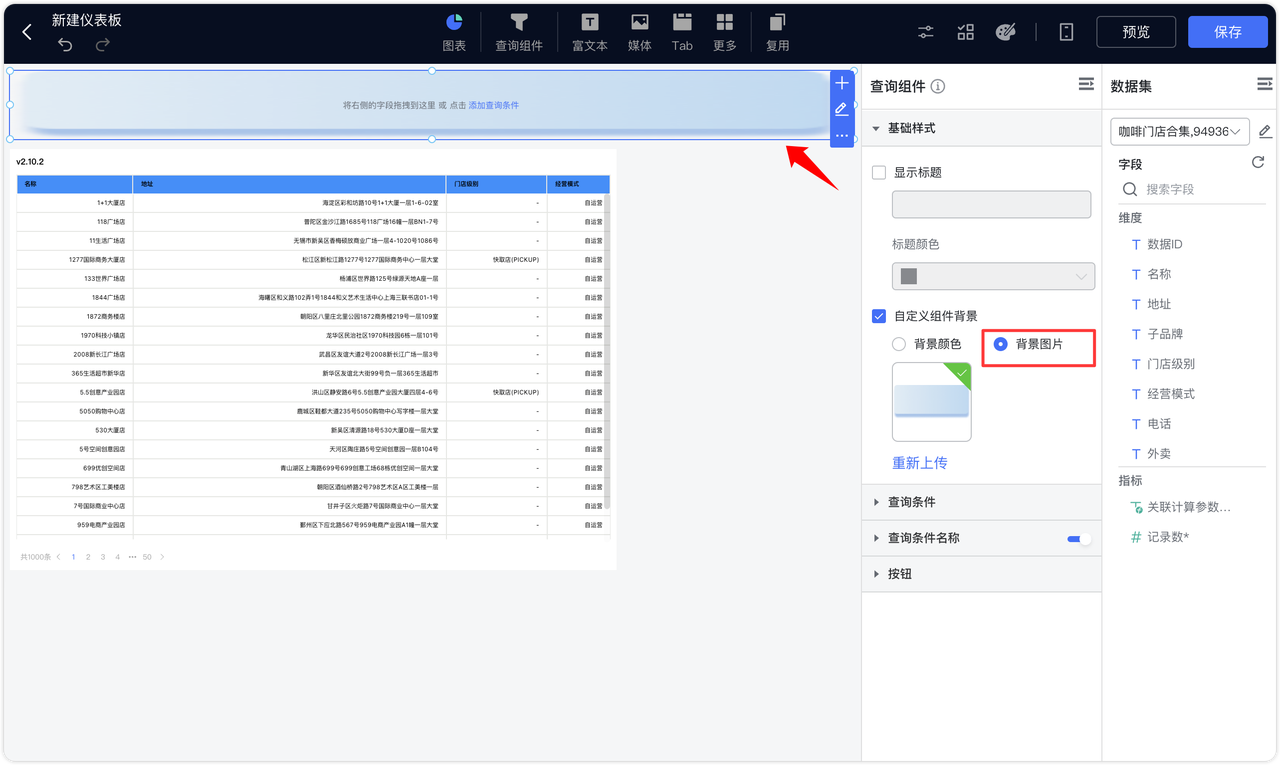Expand the 按钮 section
Screen dimensions: 1280x765
point(981,574)
